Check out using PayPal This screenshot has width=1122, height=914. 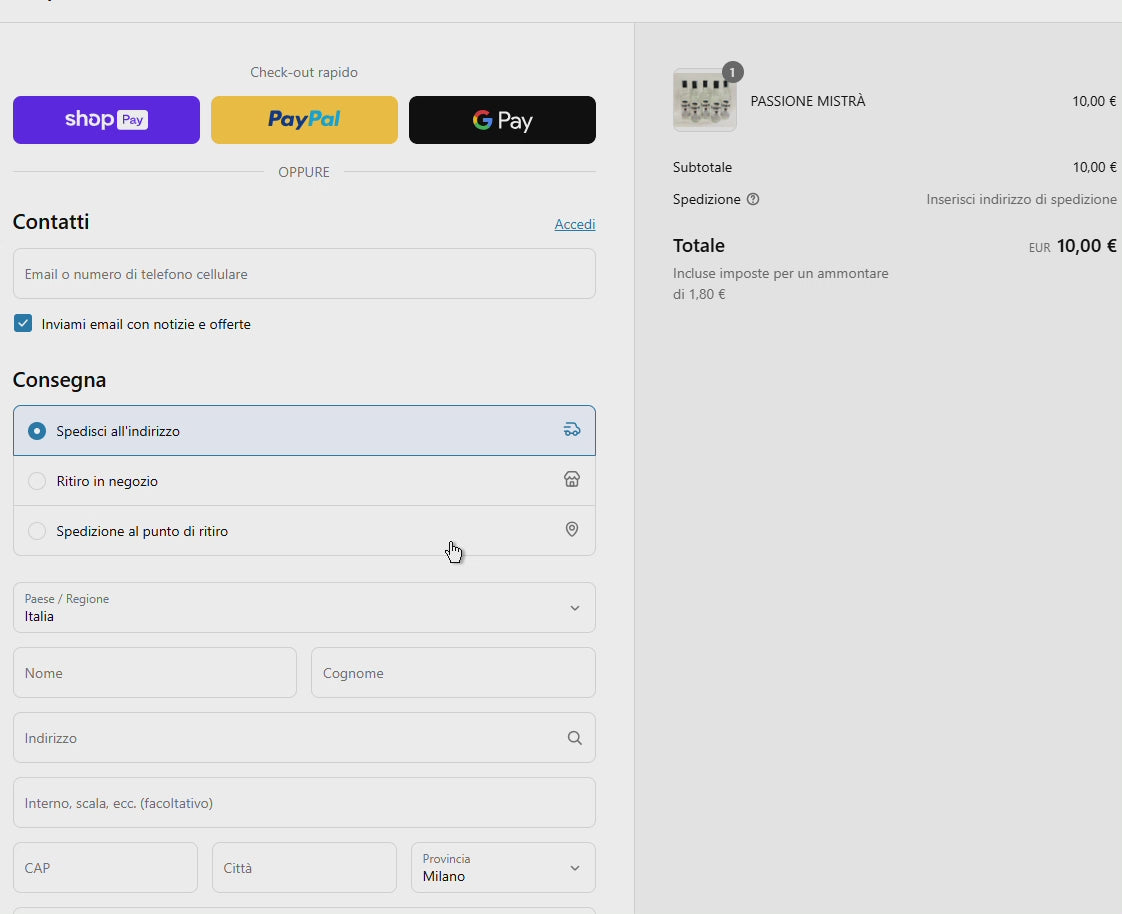(x=304, y=120)
